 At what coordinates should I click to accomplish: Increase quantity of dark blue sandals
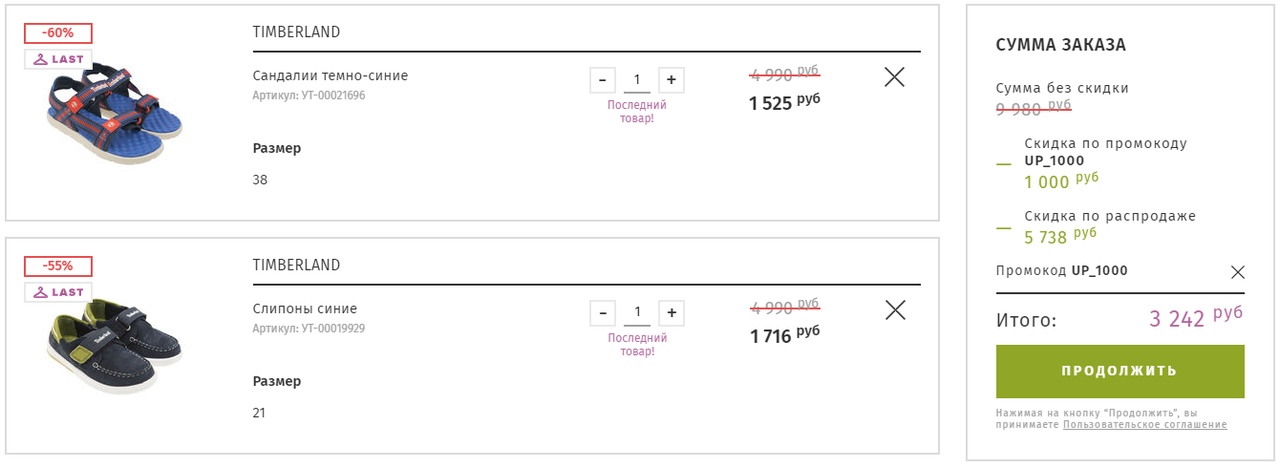point(671,80)
